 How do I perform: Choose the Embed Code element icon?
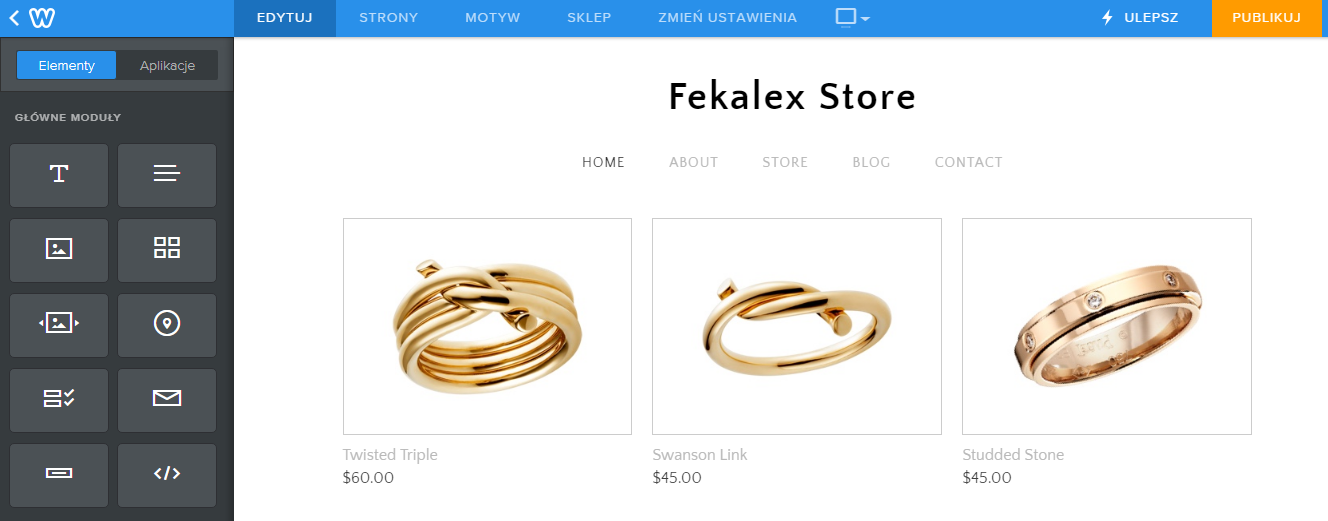click(x=167, y=475)
